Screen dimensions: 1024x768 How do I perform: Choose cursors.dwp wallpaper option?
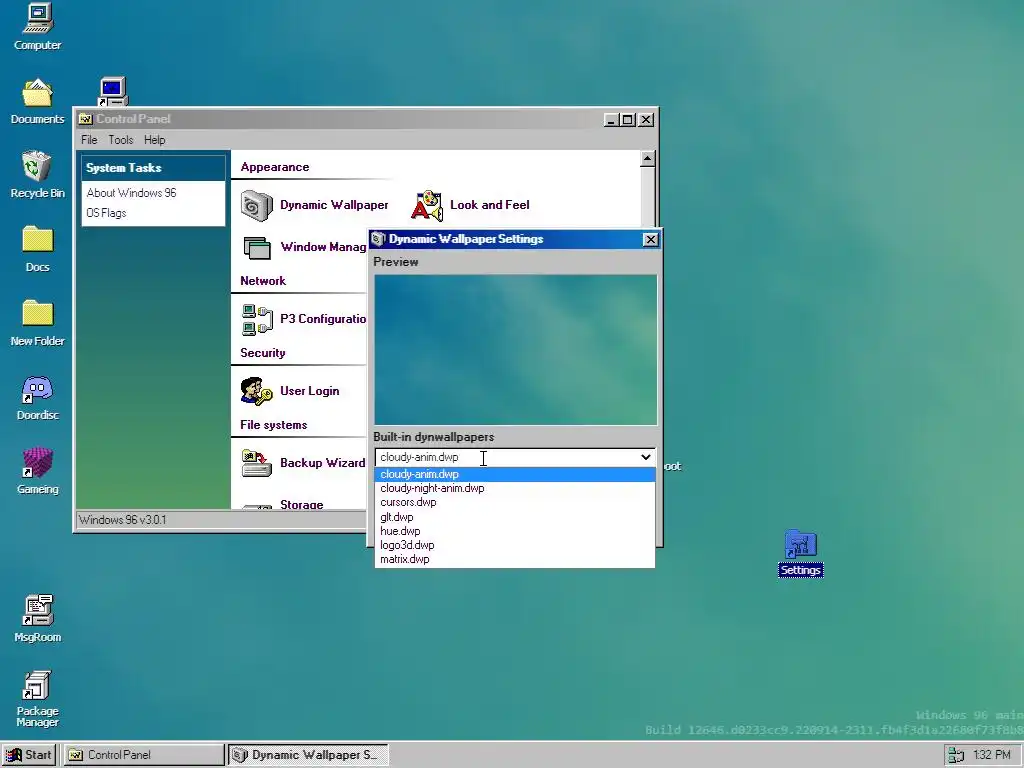515,503
